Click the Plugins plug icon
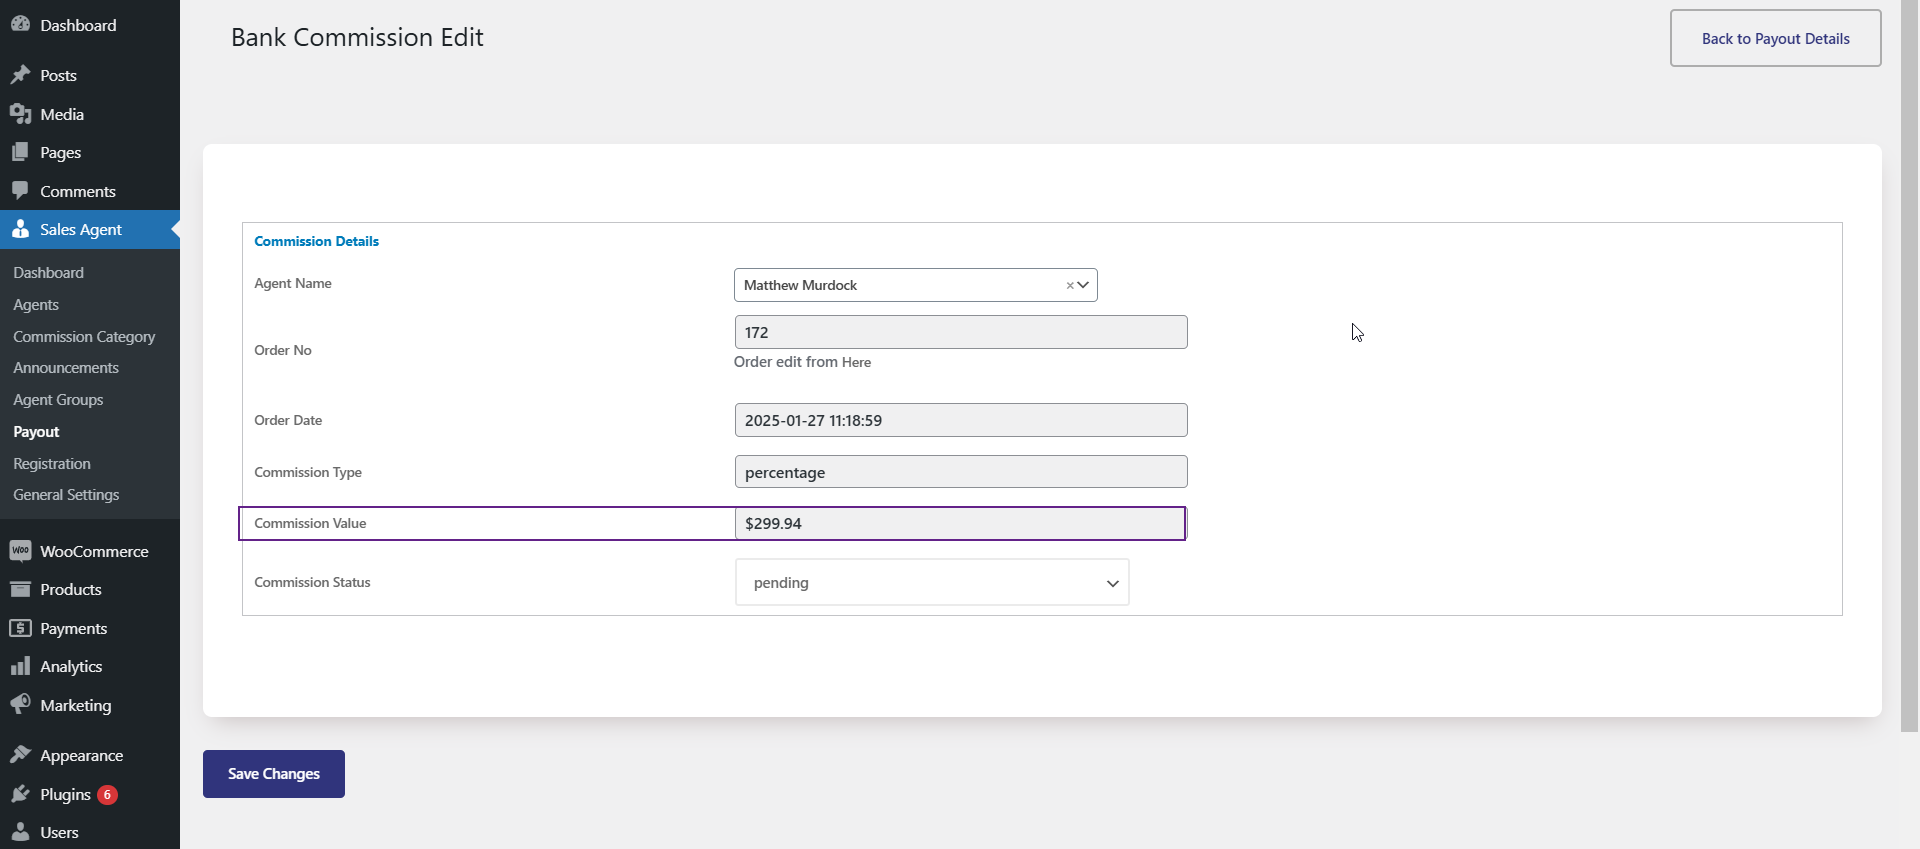The width and height of the screenshot is (1920, 849). (x=20, y=794)
